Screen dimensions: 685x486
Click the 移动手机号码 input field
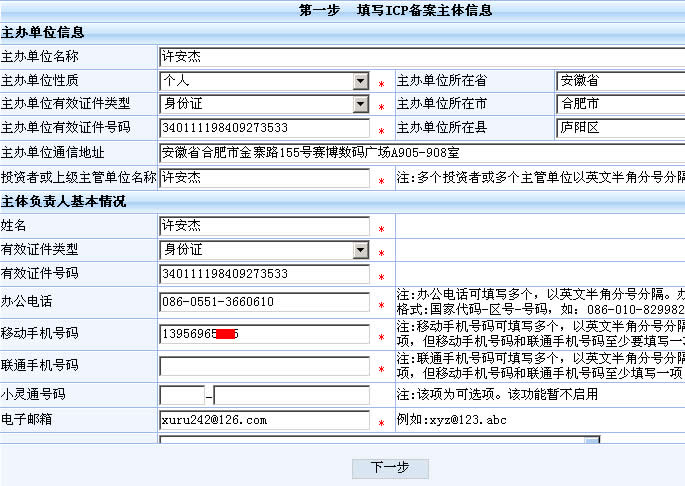264,334
